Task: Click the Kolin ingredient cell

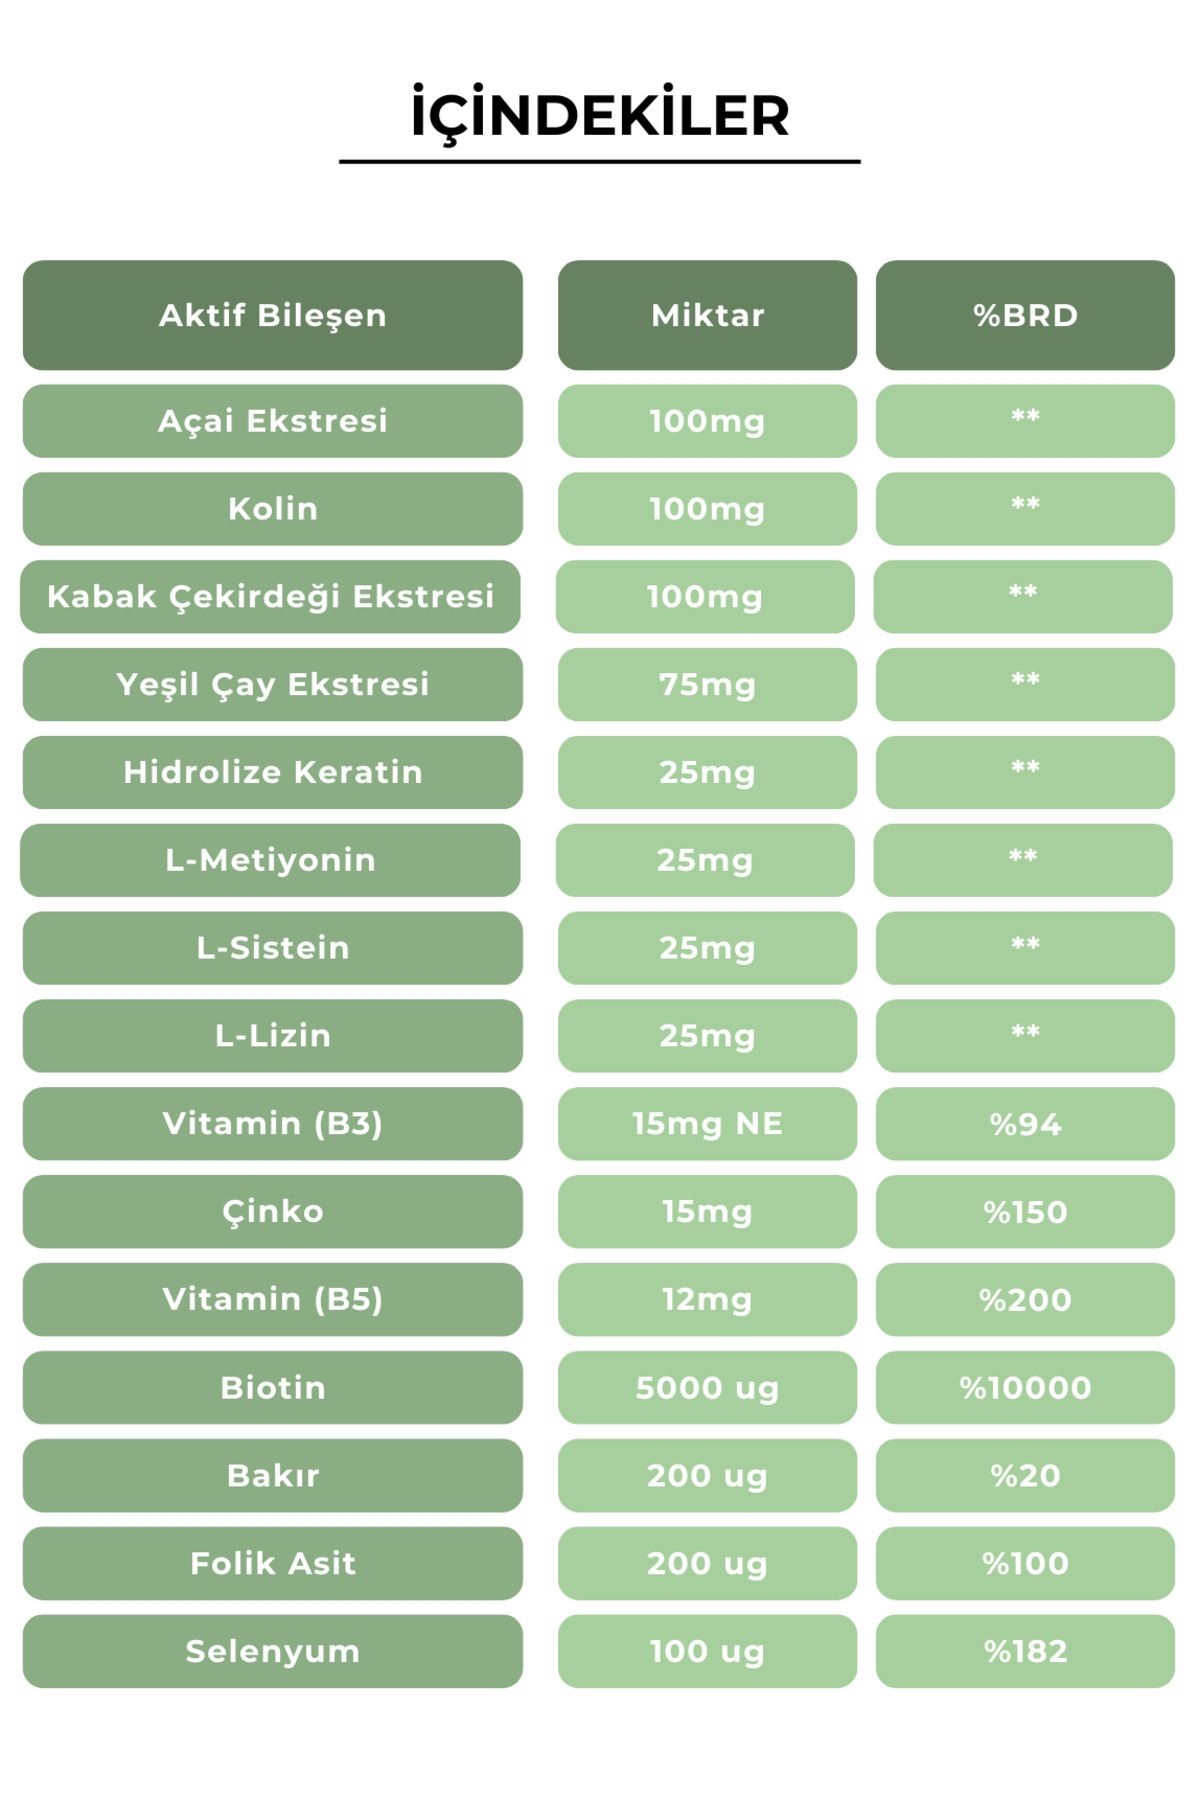Action: tap(273, 509)
